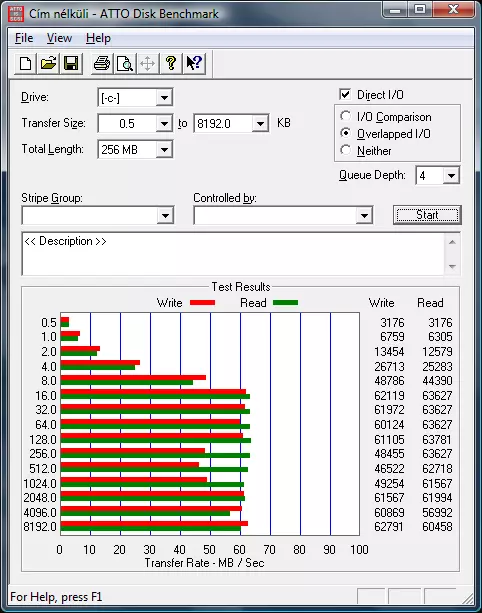Expand the Stripe Group combo box
Screen dimensions: 482x613
(x=165, y=215)
